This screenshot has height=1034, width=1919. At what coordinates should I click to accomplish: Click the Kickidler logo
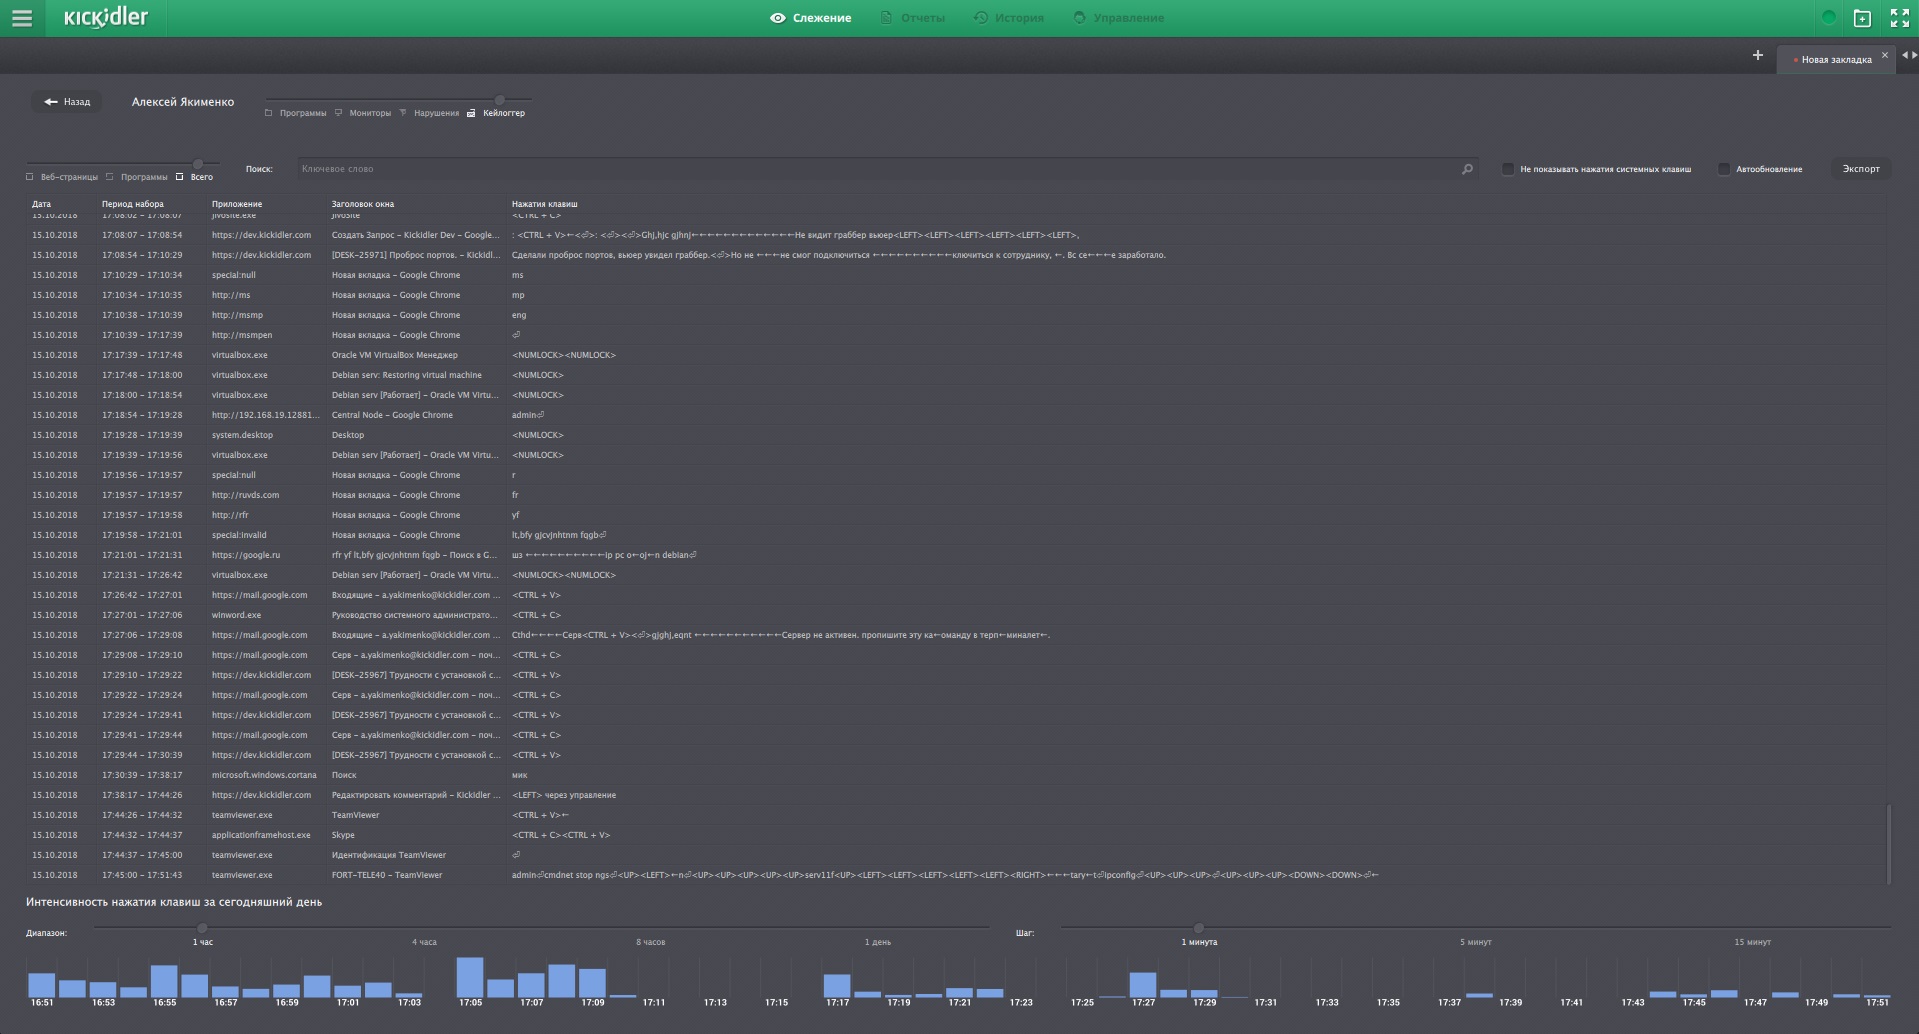(106, 17)
